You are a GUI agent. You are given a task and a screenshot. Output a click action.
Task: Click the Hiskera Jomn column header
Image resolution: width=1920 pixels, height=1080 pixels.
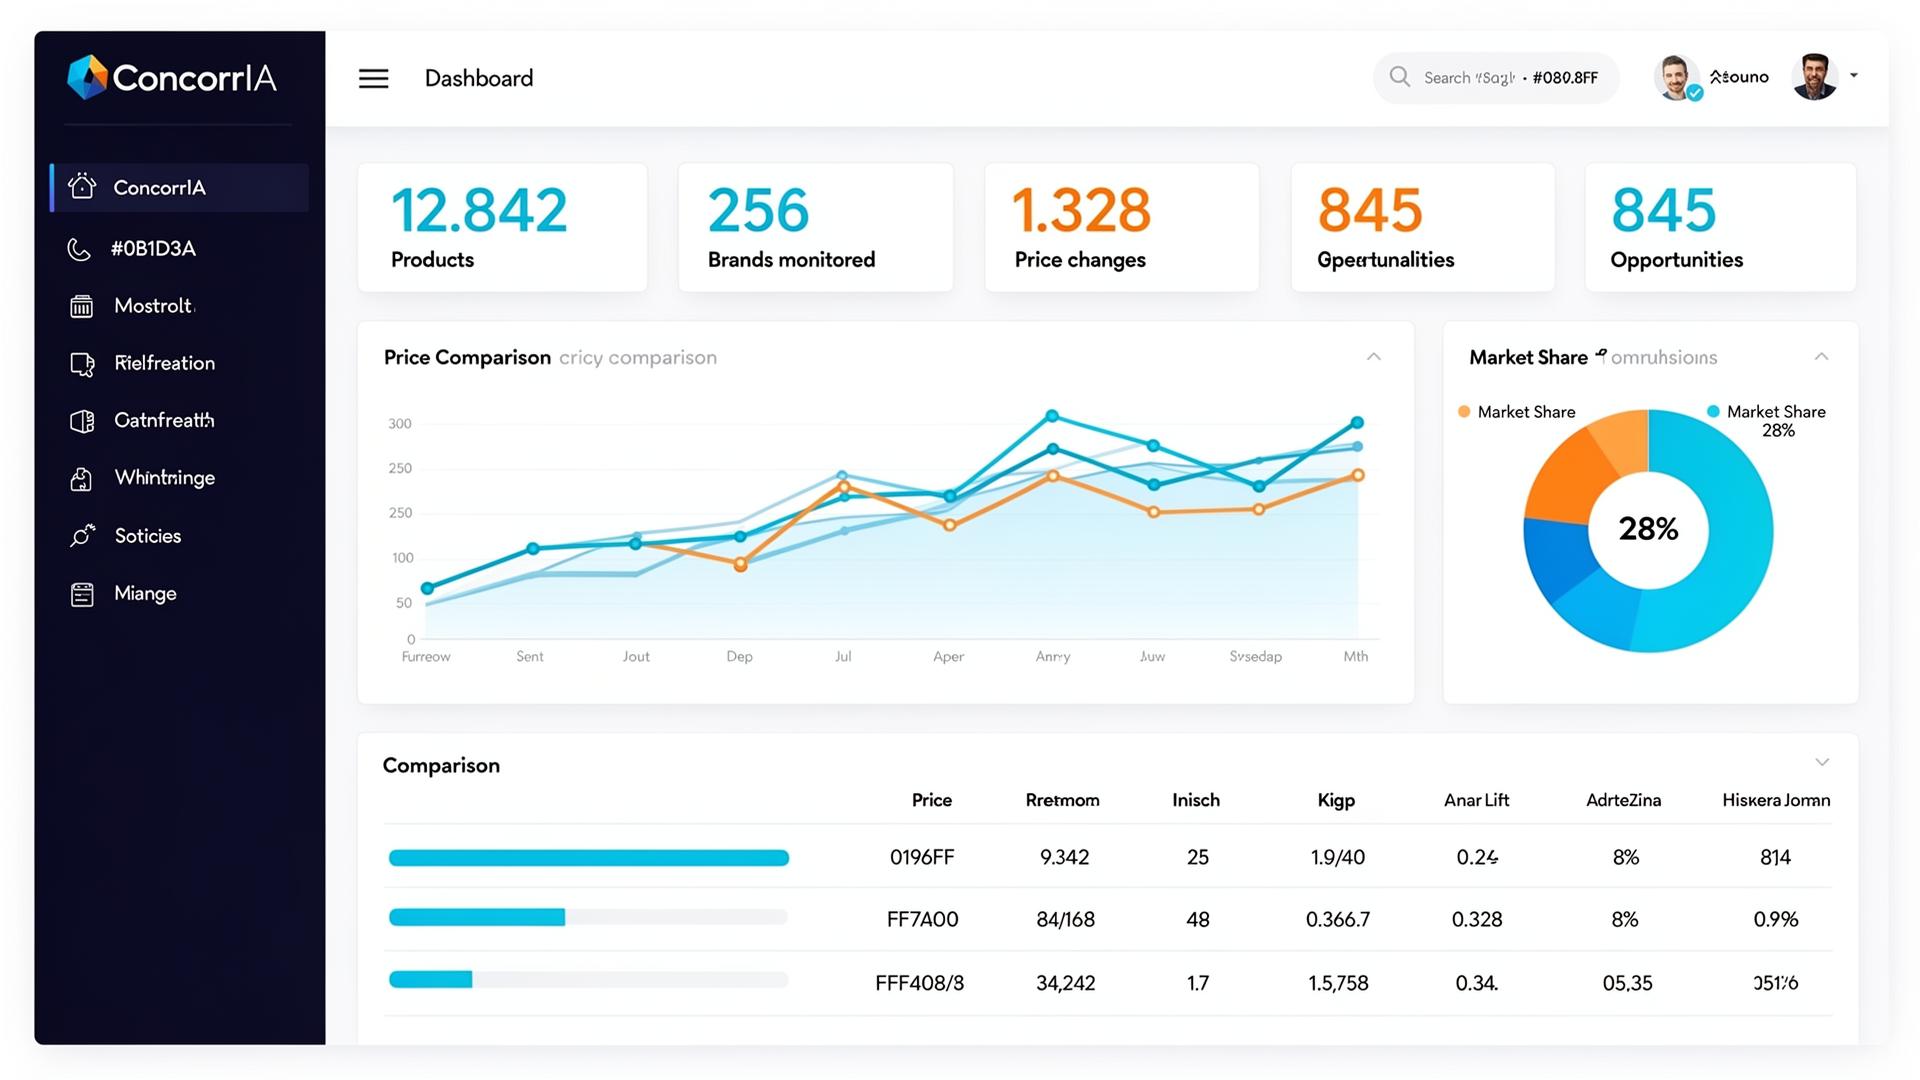tap(1776, 800)
